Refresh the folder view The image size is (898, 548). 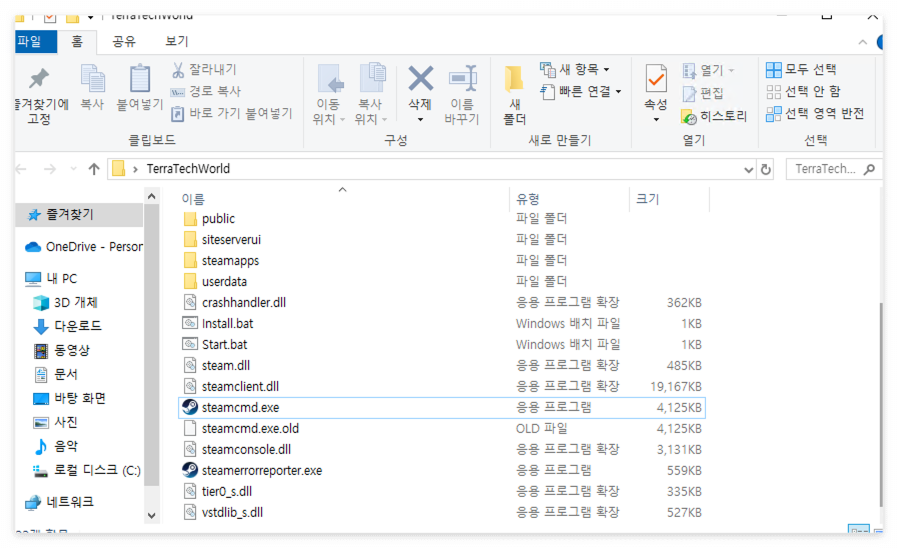[766, 169]
